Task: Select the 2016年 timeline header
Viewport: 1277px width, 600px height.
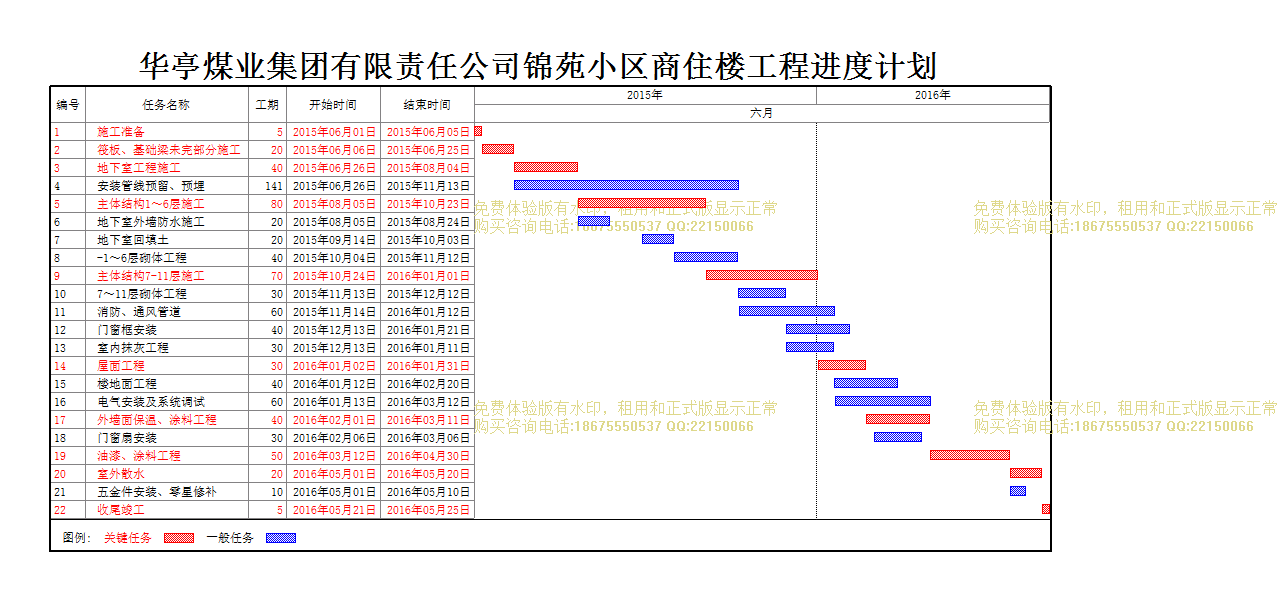Action: click(933, 95)
